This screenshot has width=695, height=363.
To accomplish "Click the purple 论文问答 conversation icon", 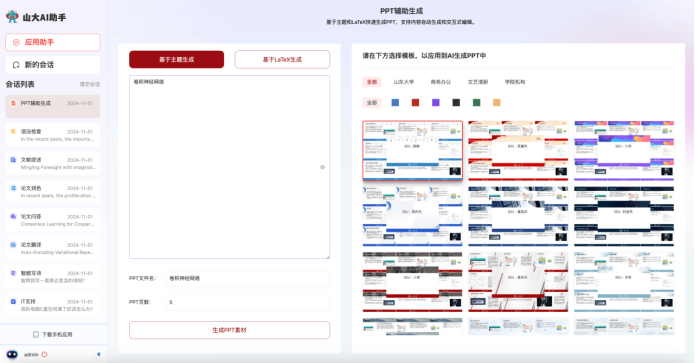I will pos(13,217).
